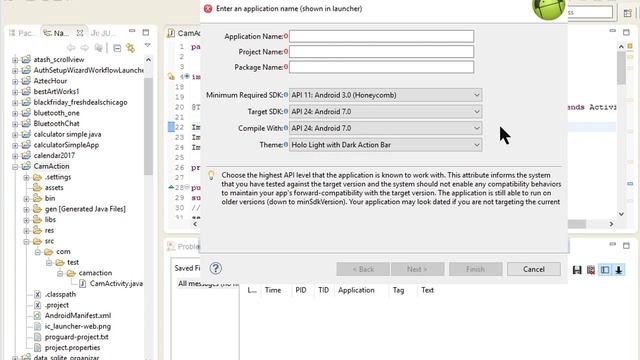Toggle the saved filters view in LogCat
This screenshot has width=640, height=360.
coord(605,270)
